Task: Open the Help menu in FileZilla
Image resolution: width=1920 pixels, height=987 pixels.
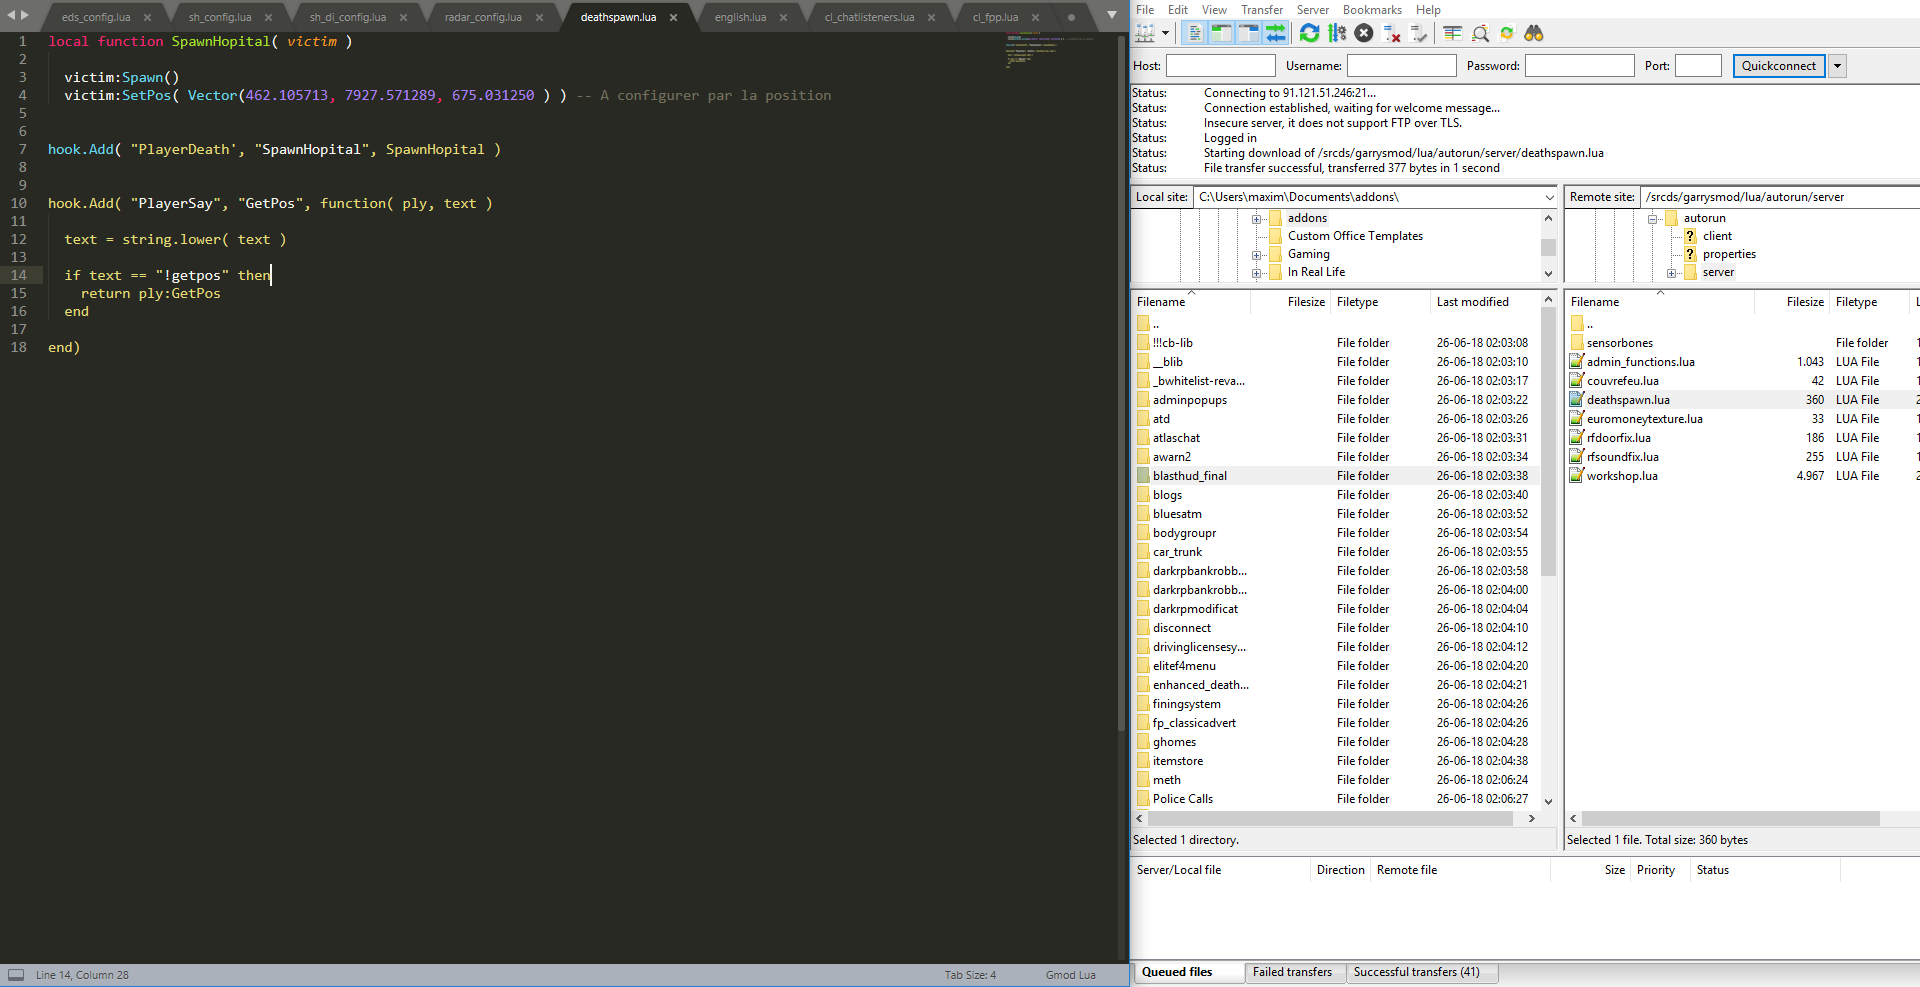Action: click(x=1428, y=10)
